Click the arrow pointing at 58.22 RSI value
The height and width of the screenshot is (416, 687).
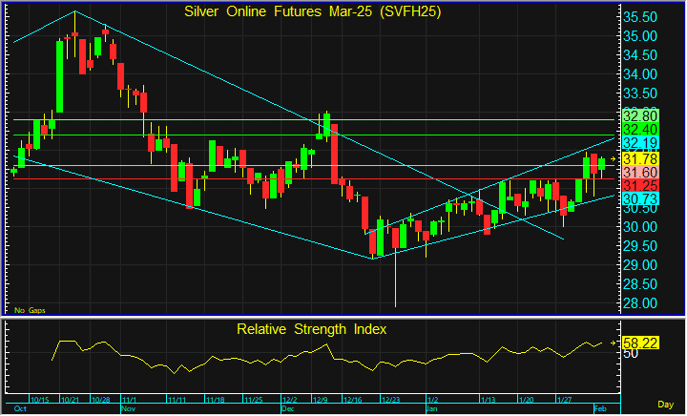pyautogui.click(x=613, y=343)
